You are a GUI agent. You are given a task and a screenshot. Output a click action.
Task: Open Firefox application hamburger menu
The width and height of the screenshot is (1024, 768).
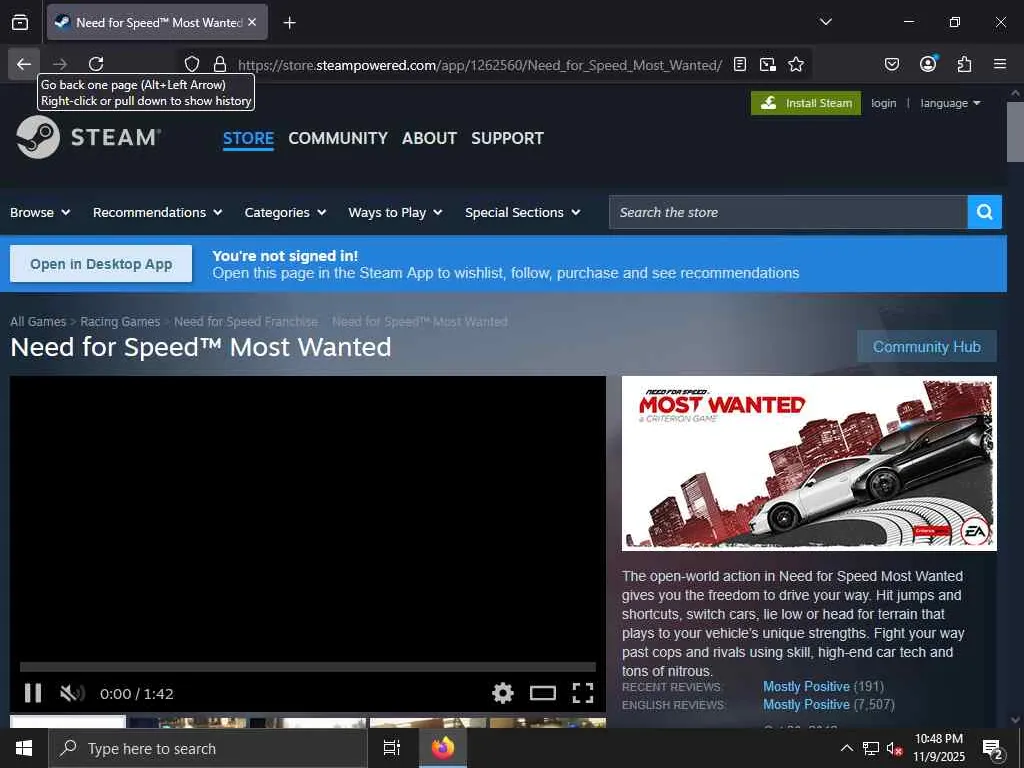pos(1000,64)
